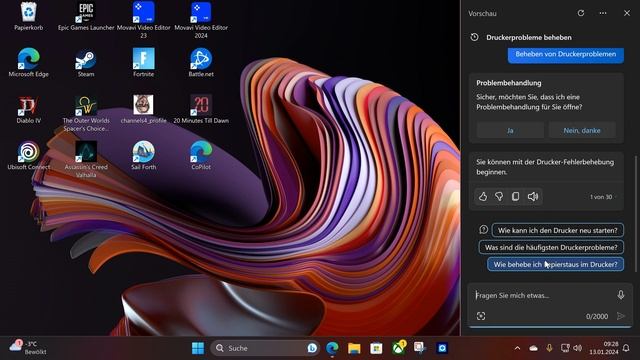Refresh the Copilot chat panel
This screenshot has width=640, height=360.
(581, 13)
